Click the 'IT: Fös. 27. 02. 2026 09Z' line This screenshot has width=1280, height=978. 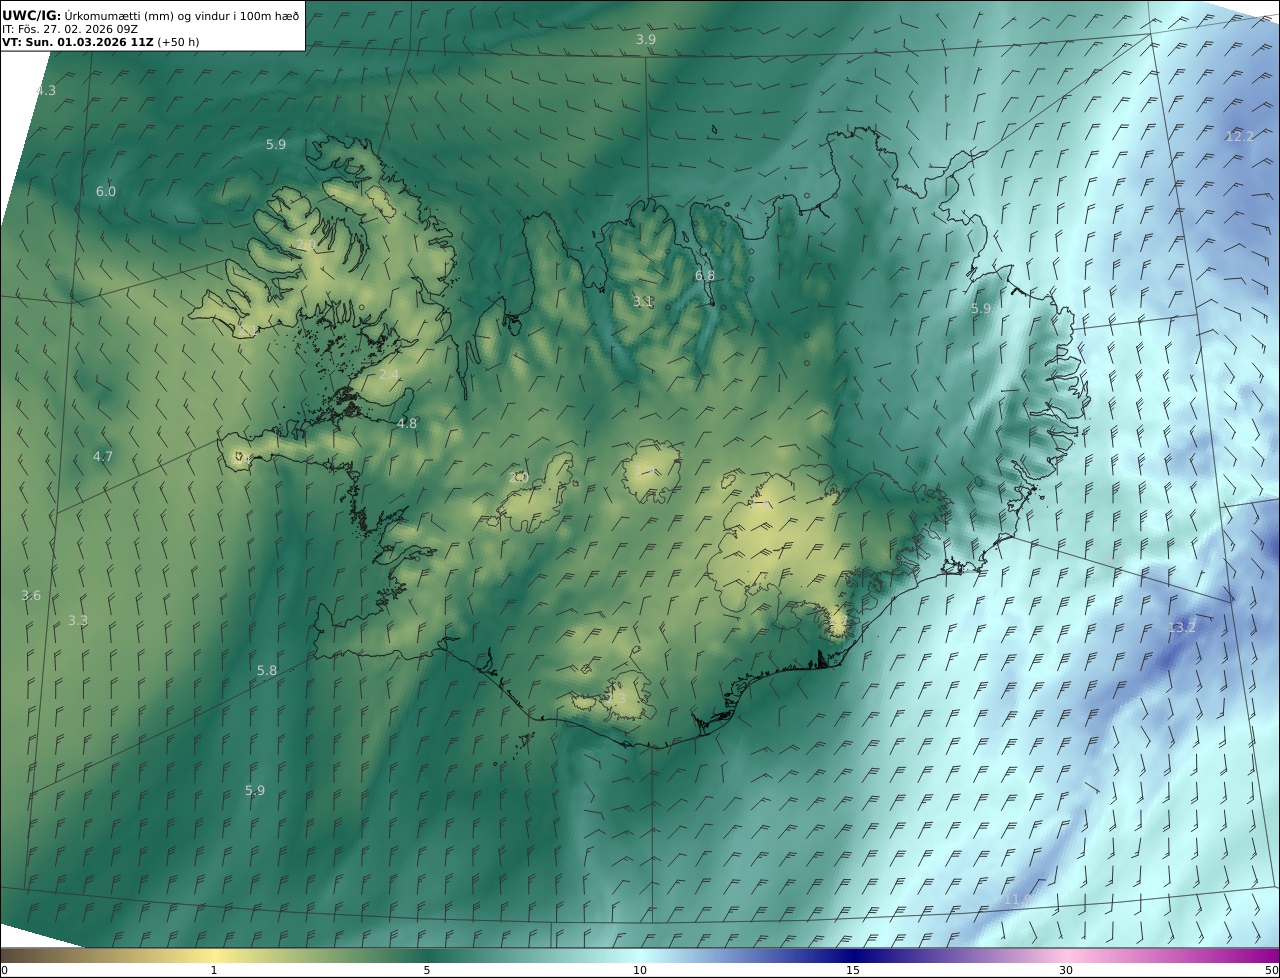(x=70, y=30)
